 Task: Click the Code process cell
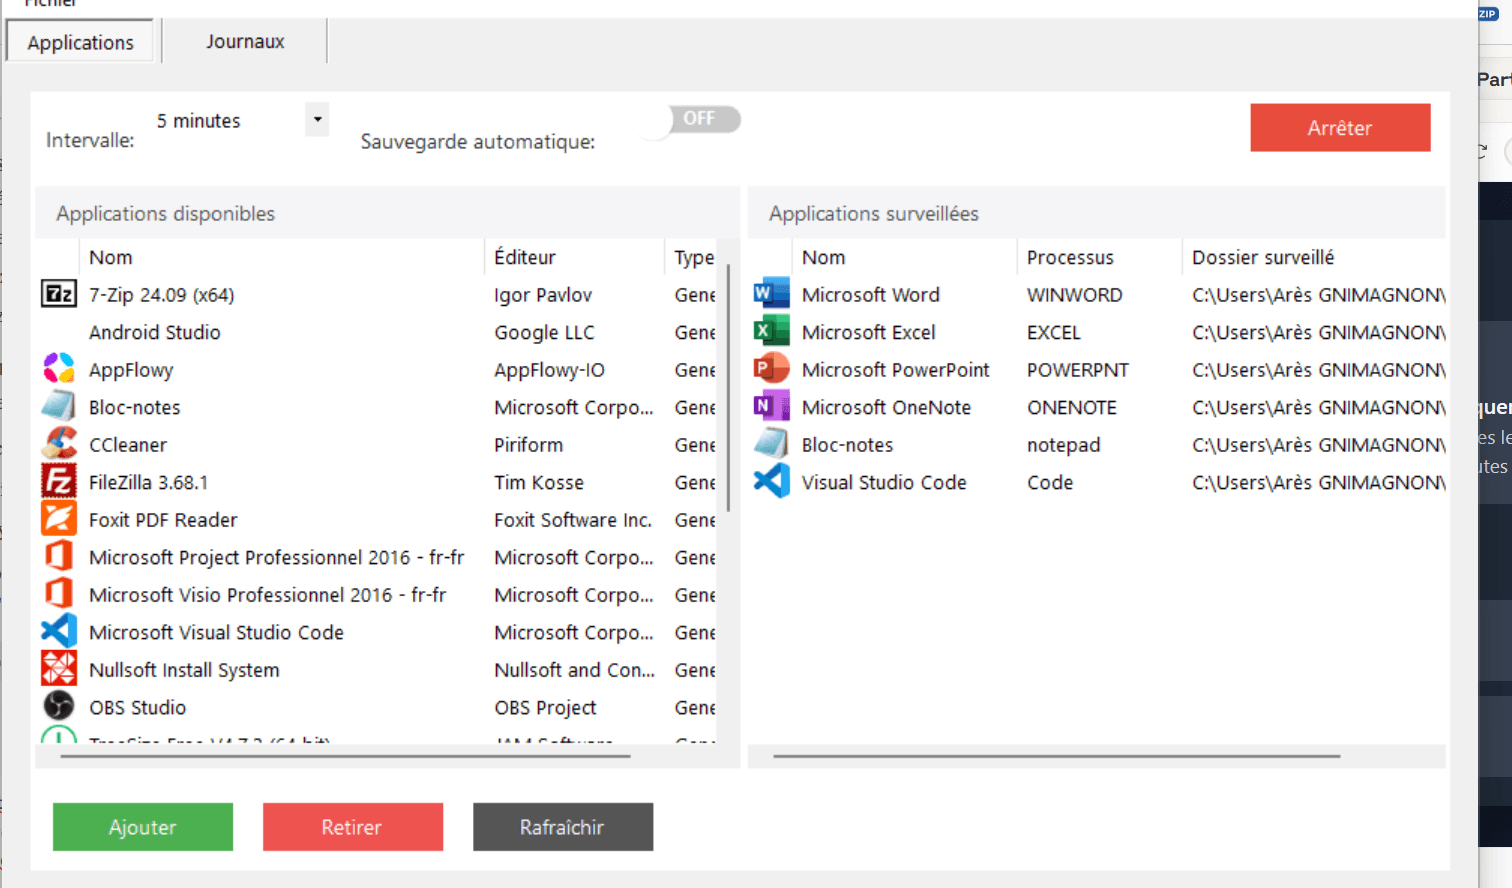(x=1050, y=482)
